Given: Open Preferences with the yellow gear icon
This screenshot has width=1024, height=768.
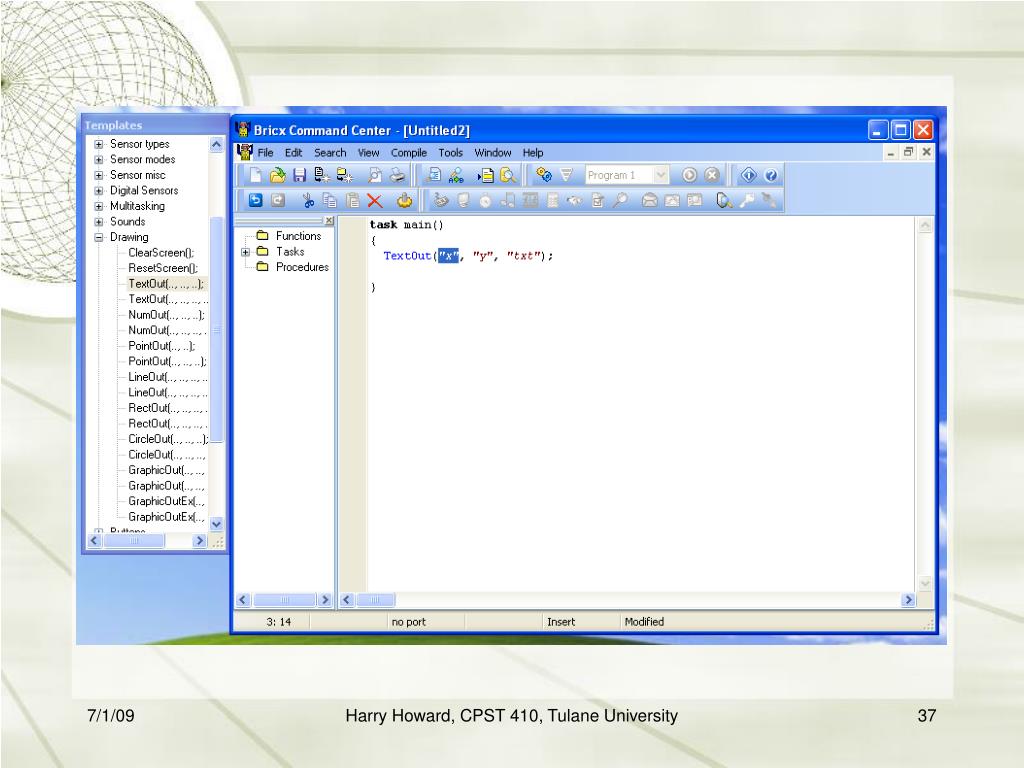Looking at the screenshot, I should (x=405, y=200).
